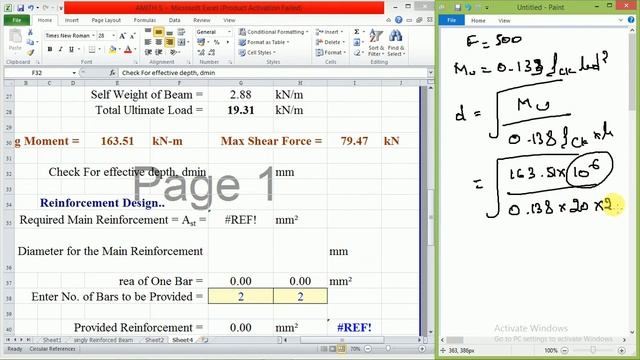Apply the Fill Color bucket icon
This screenshot has width=640, height=360.
pos(112,50)
